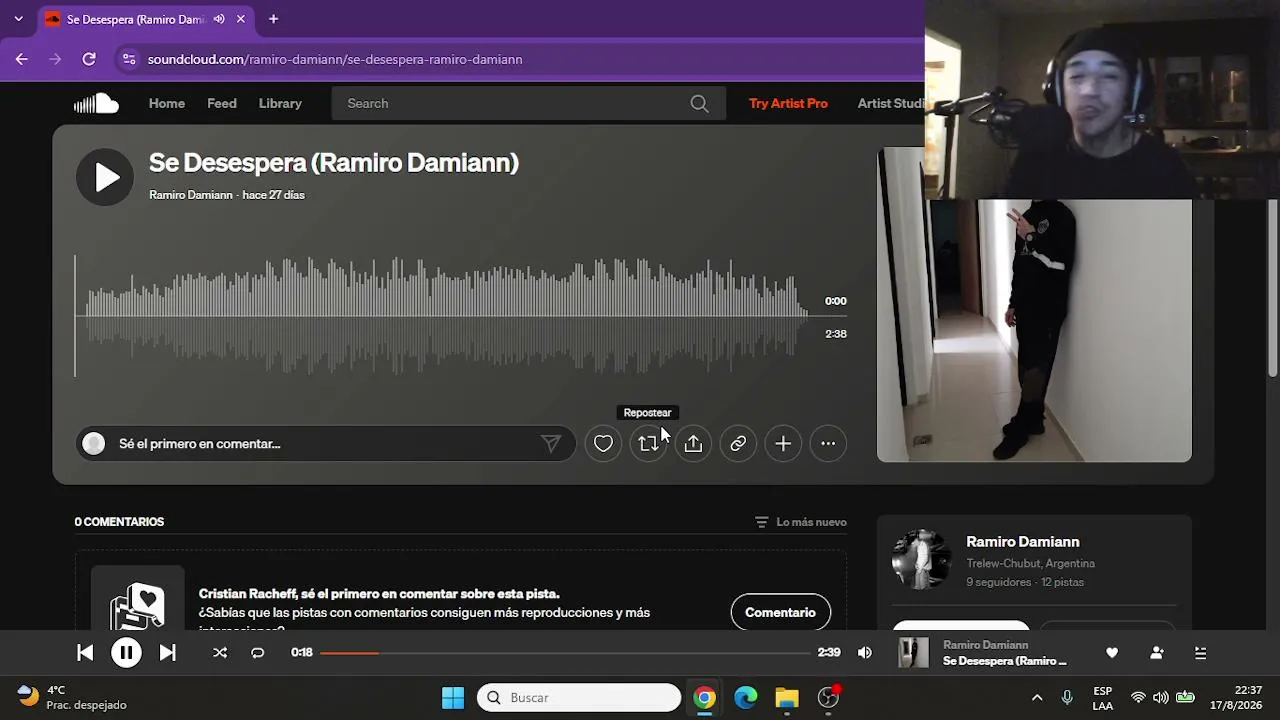Go forward in browser history
1280x720 pixels.
(x=55, y=59)
